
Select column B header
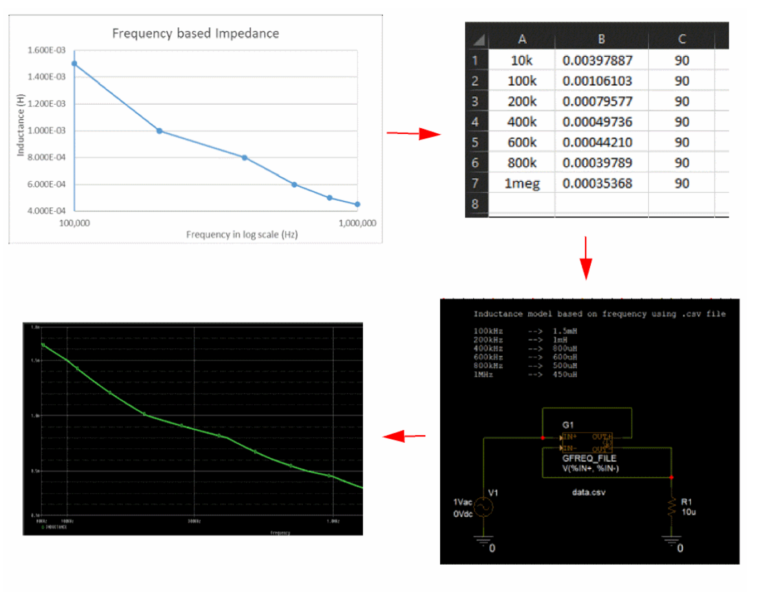(601, 38)
